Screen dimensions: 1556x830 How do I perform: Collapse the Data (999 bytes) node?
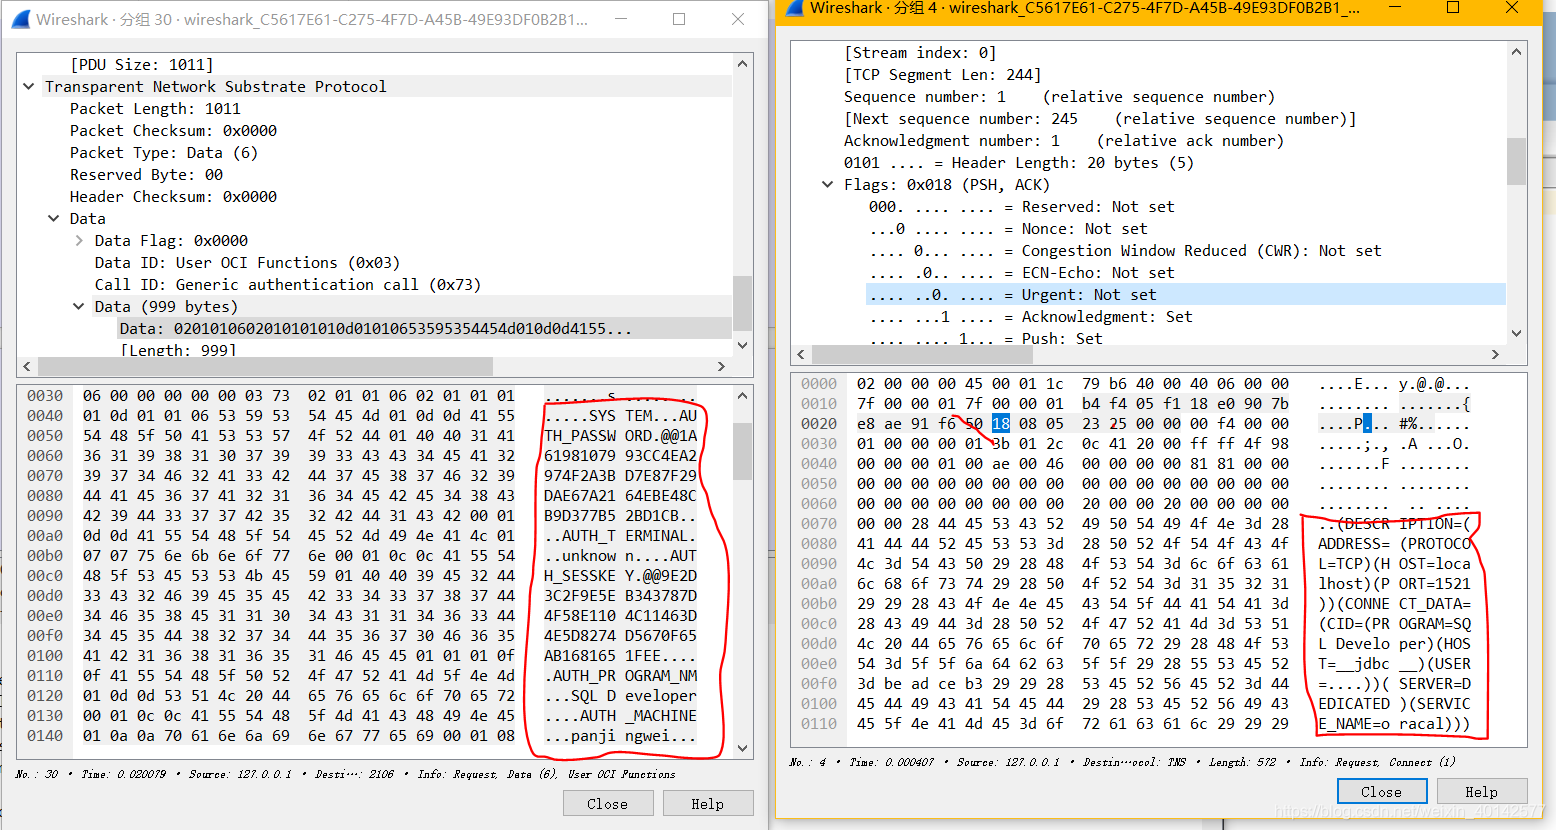pyautogui.click(x=79, y=307)
